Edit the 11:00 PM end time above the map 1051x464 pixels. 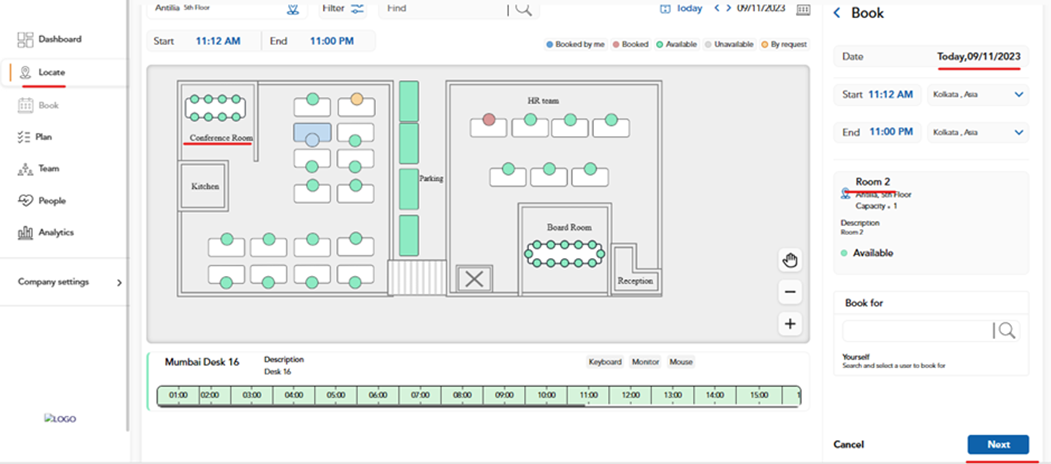[332, 41]
